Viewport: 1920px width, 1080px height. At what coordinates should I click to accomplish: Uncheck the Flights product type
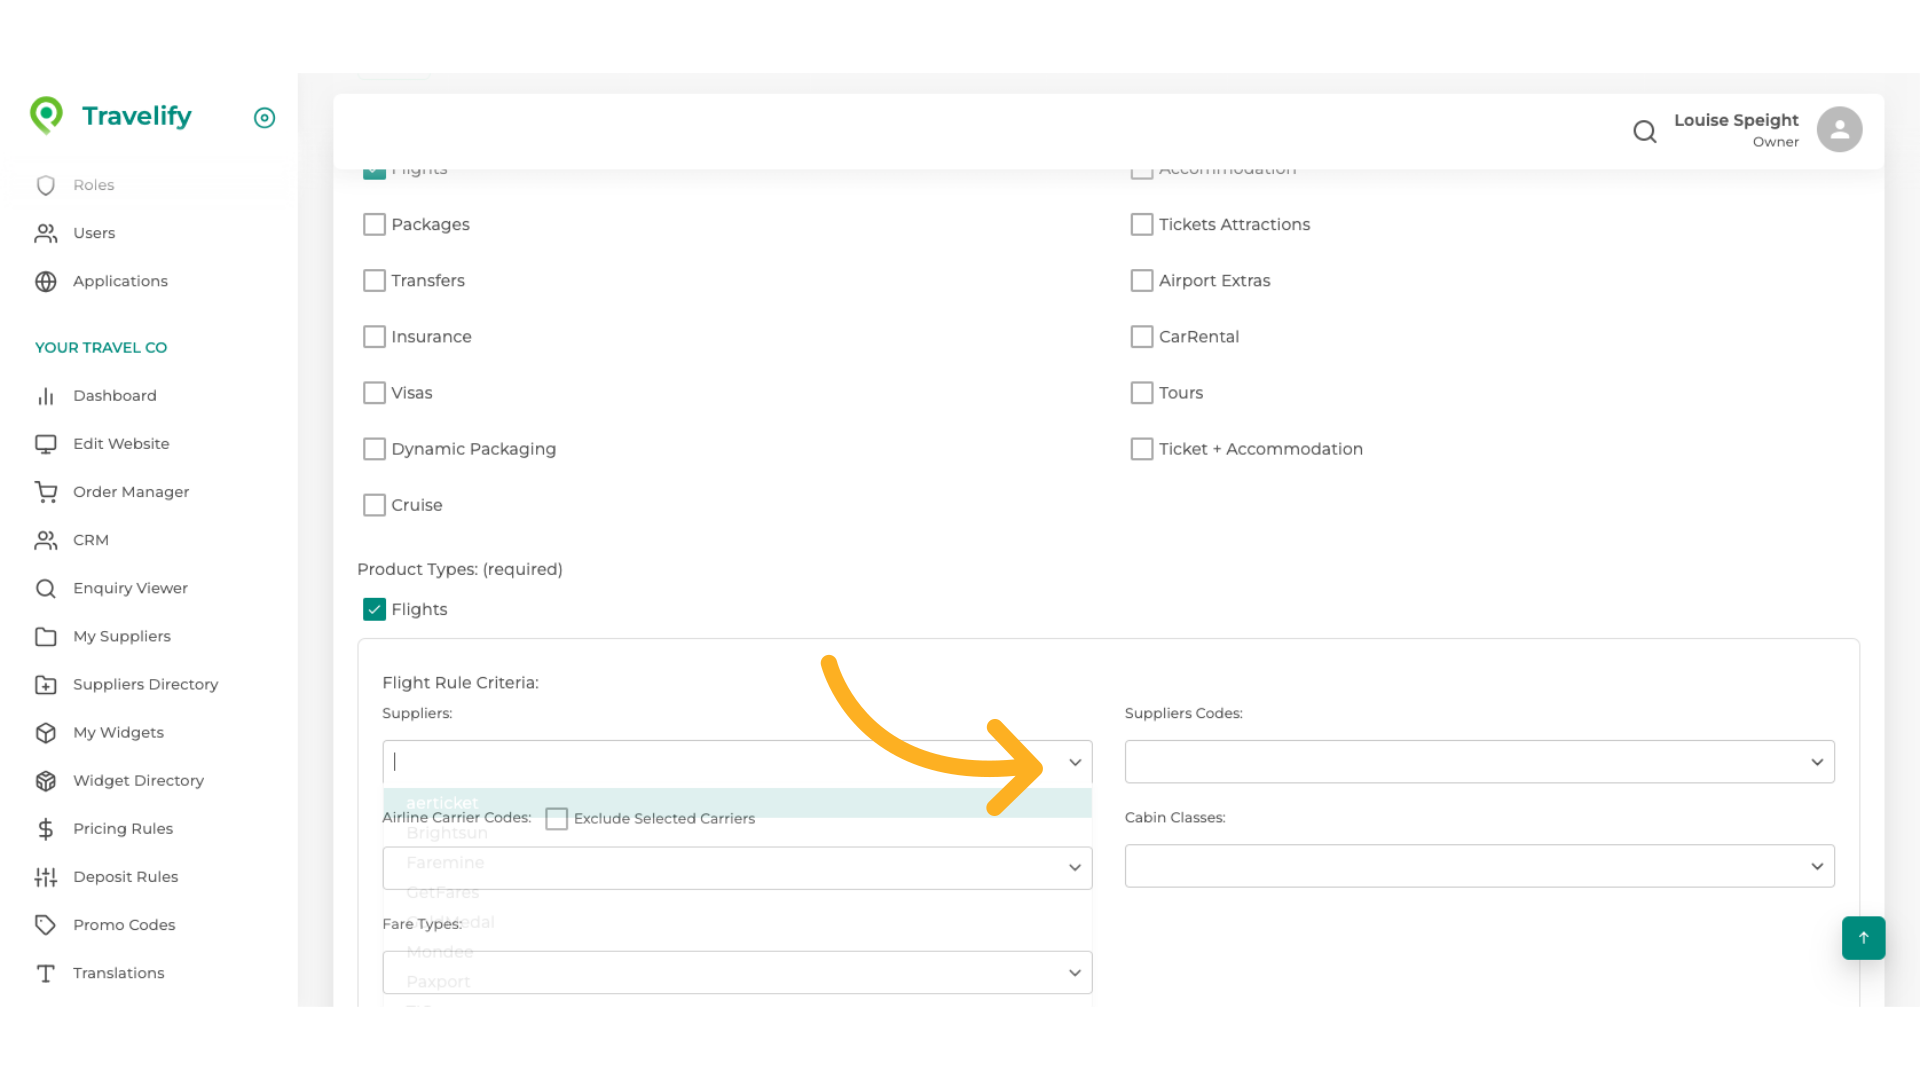[374, 609]
